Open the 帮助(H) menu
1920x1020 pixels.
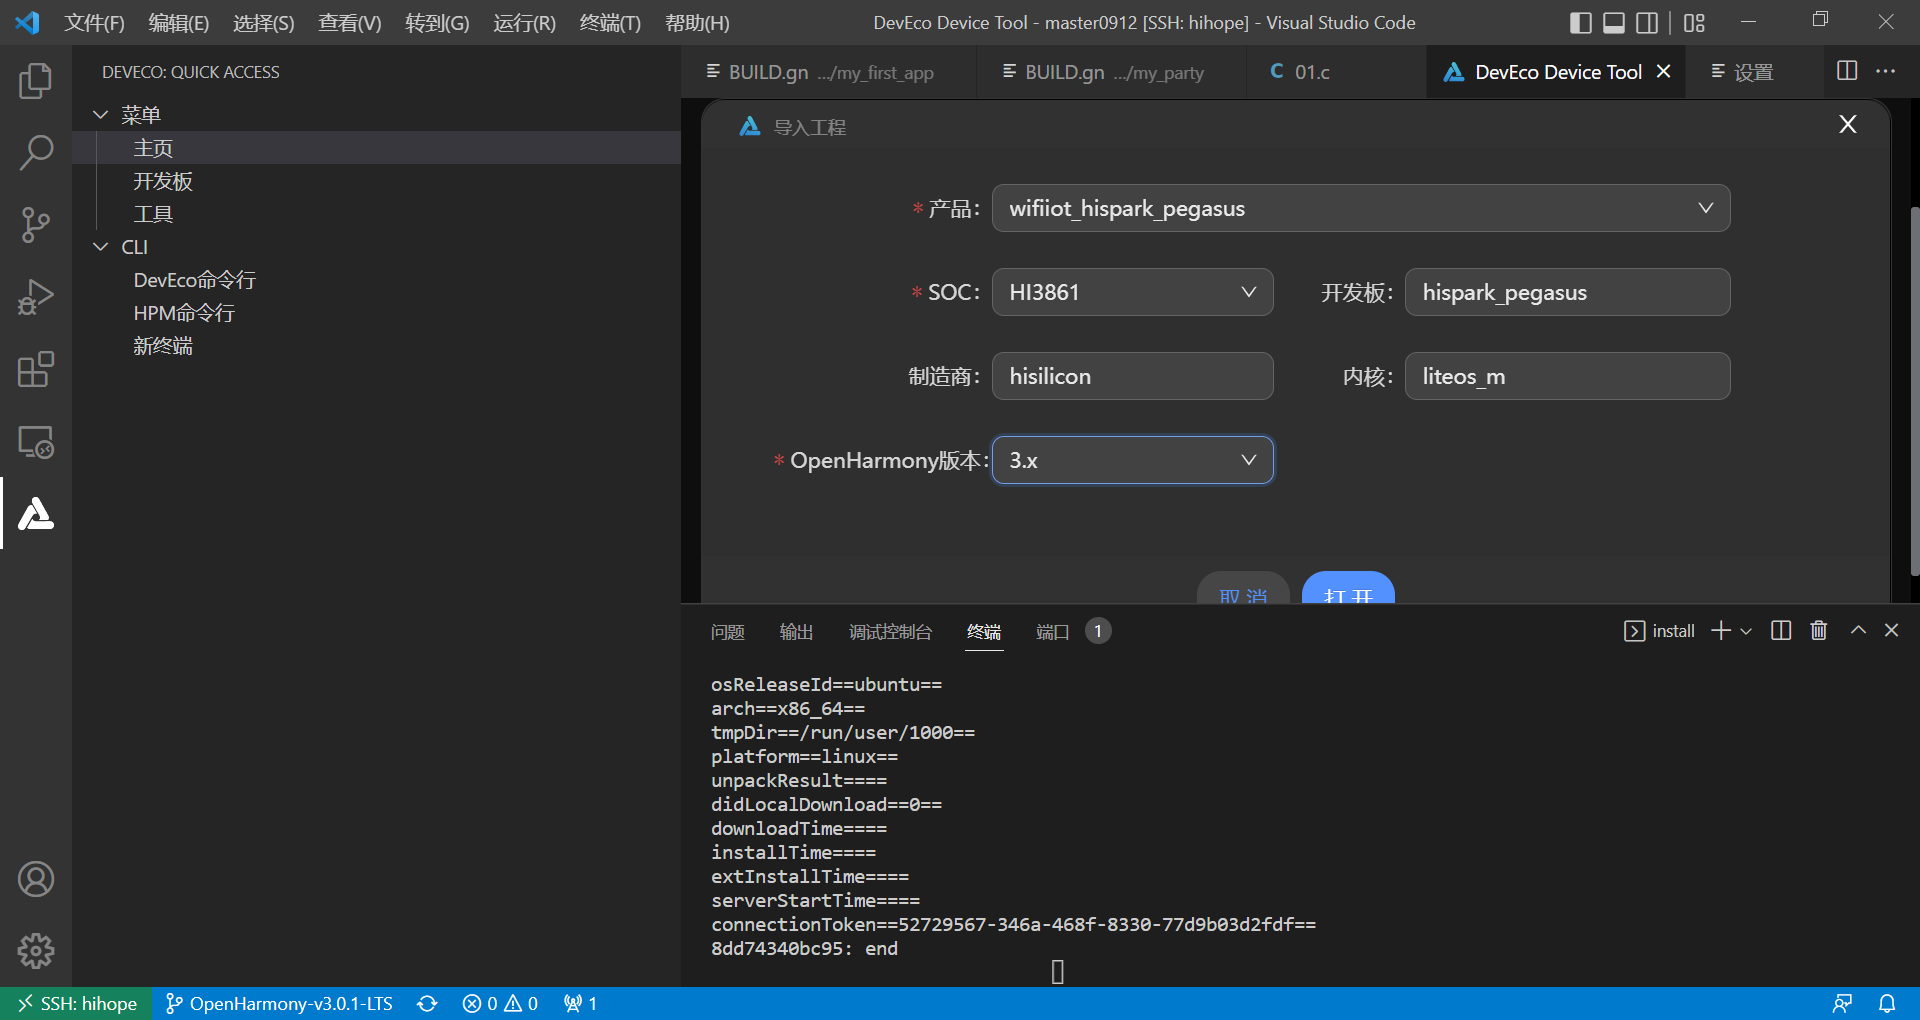click(697, 22)
